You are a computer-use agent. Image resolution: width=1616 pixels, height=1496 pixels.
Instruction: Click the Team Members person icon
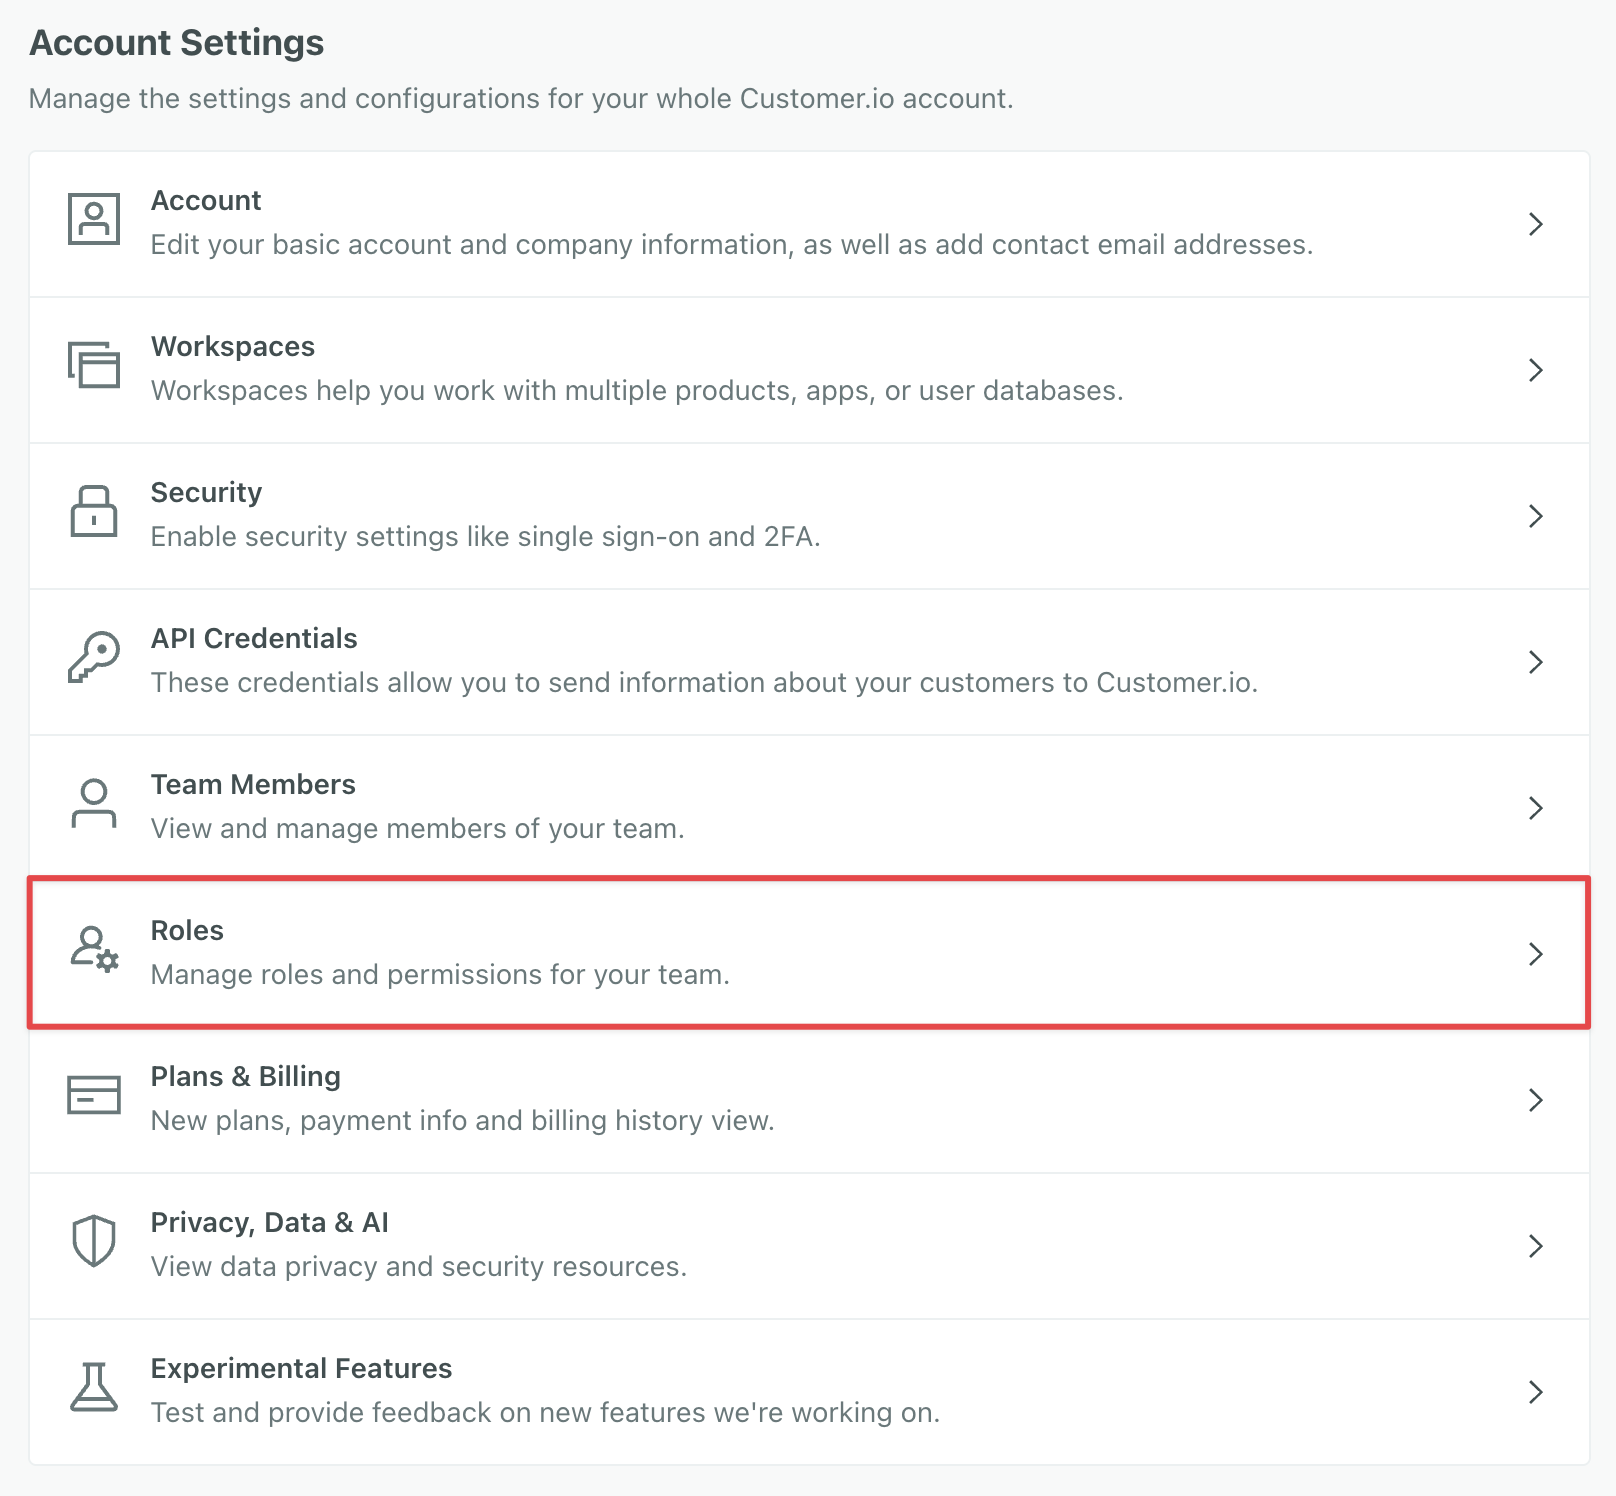(x=93, y=806)
